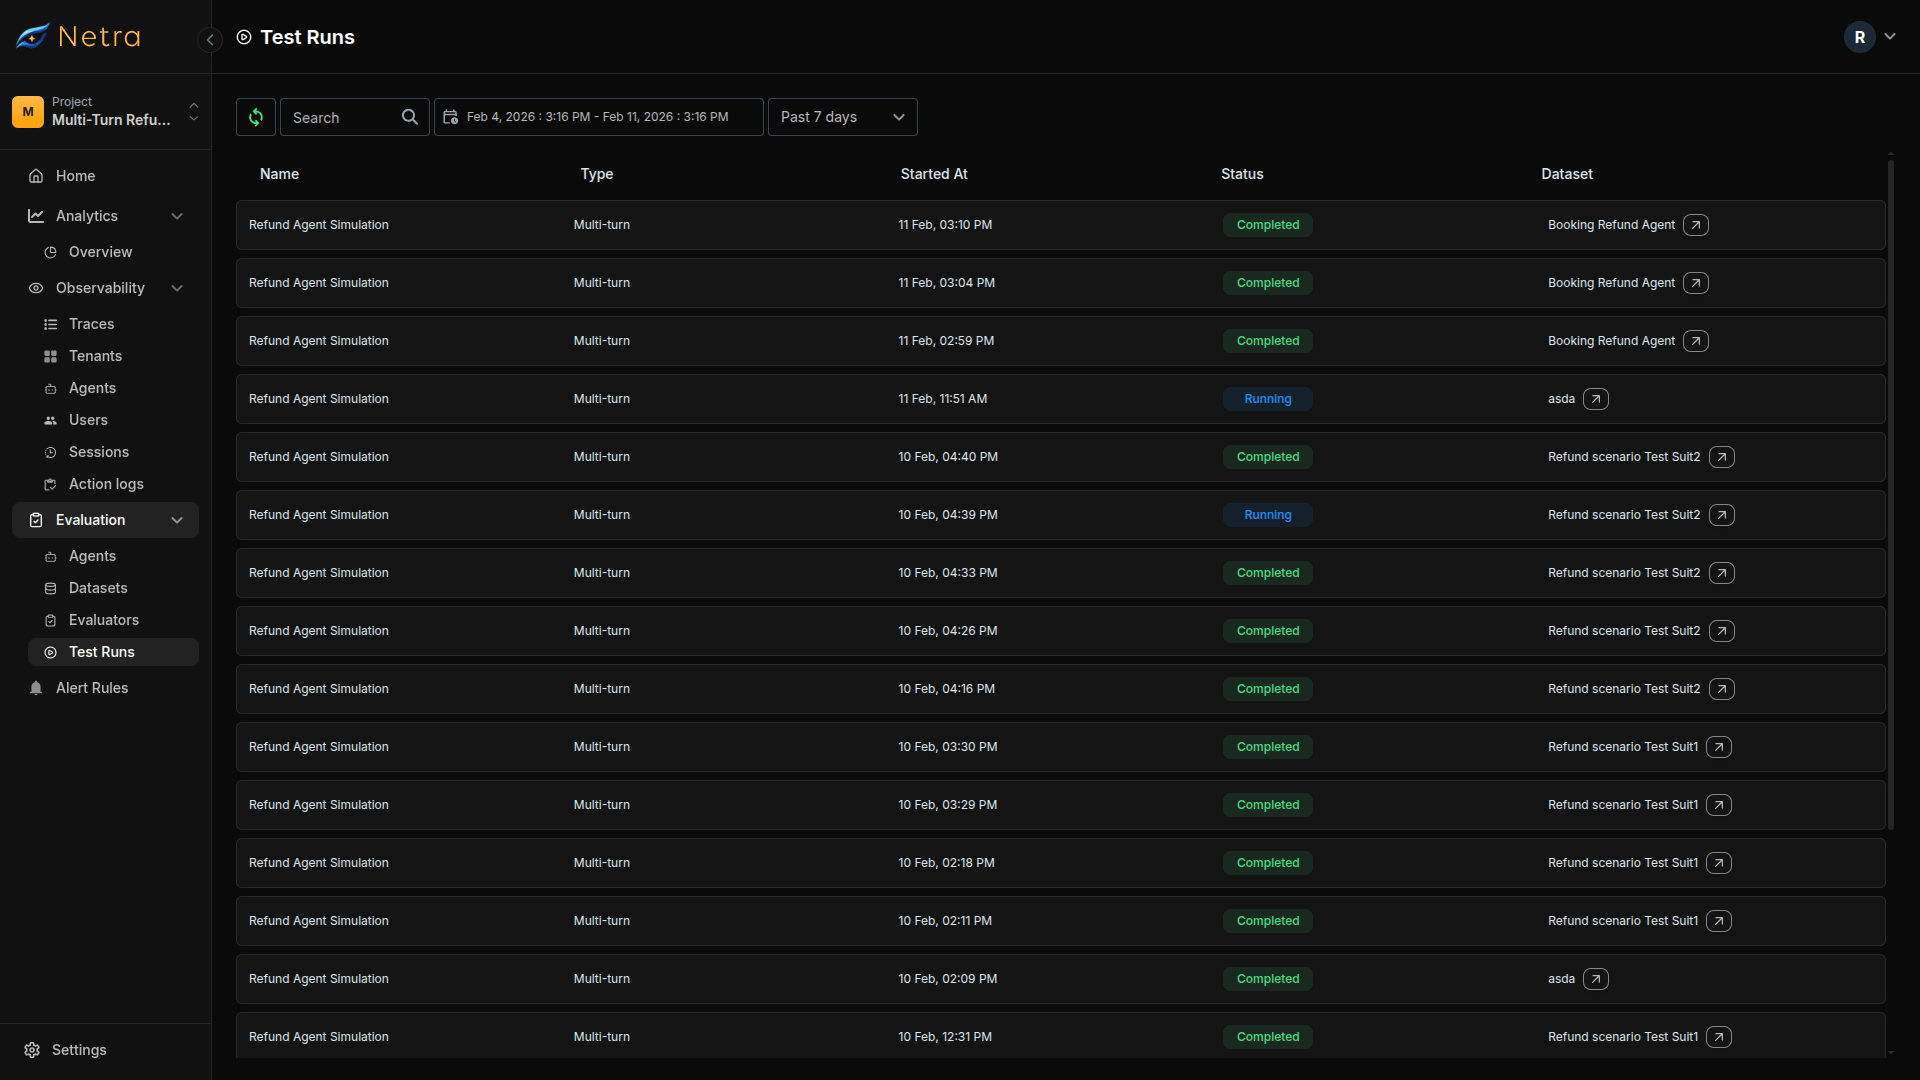Screen dimensions: 1920x1080
Task: Click Refund scenario Test Suit1 on 03:30 PM row
Action: [x=1623, y=747]
